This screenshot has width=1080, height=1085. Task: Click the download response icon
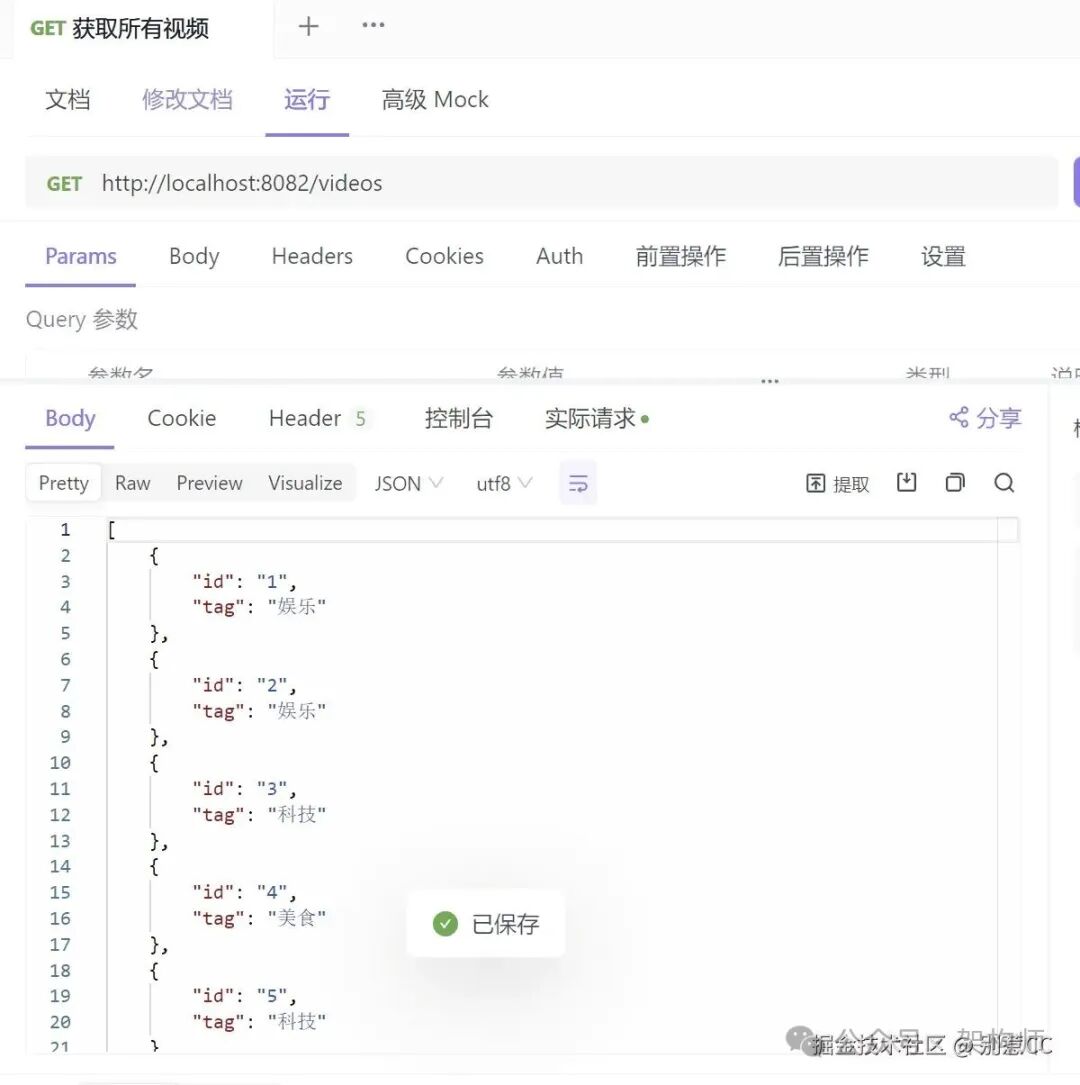click(x=906, y=482)
